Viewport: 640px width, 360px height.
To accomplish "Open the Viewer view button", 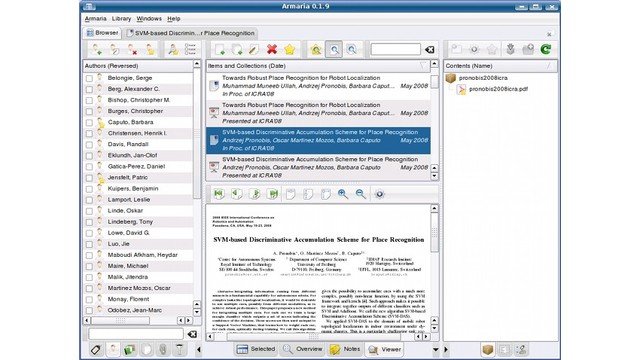I will click(385, 349).
